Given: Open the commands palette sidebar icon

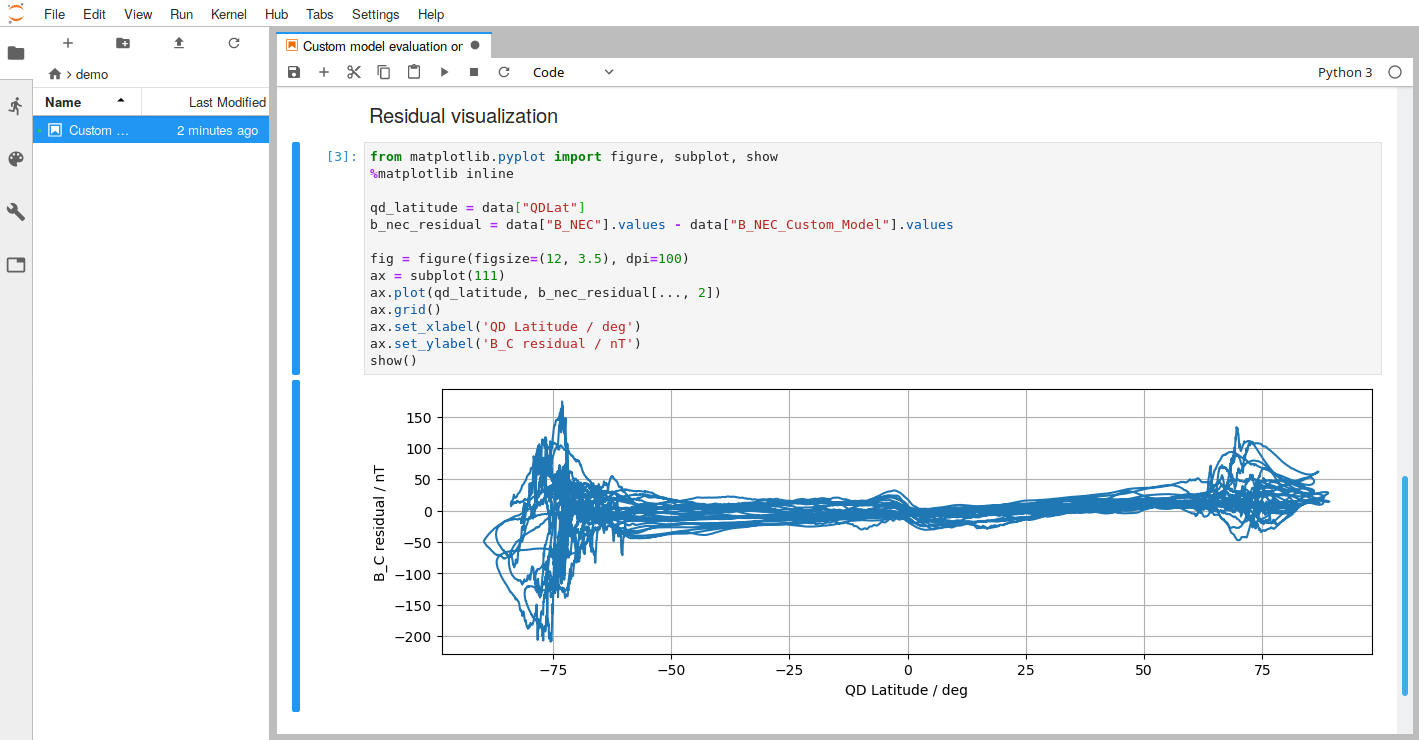Looking at the screenshot, I should [x=16, y=159].
